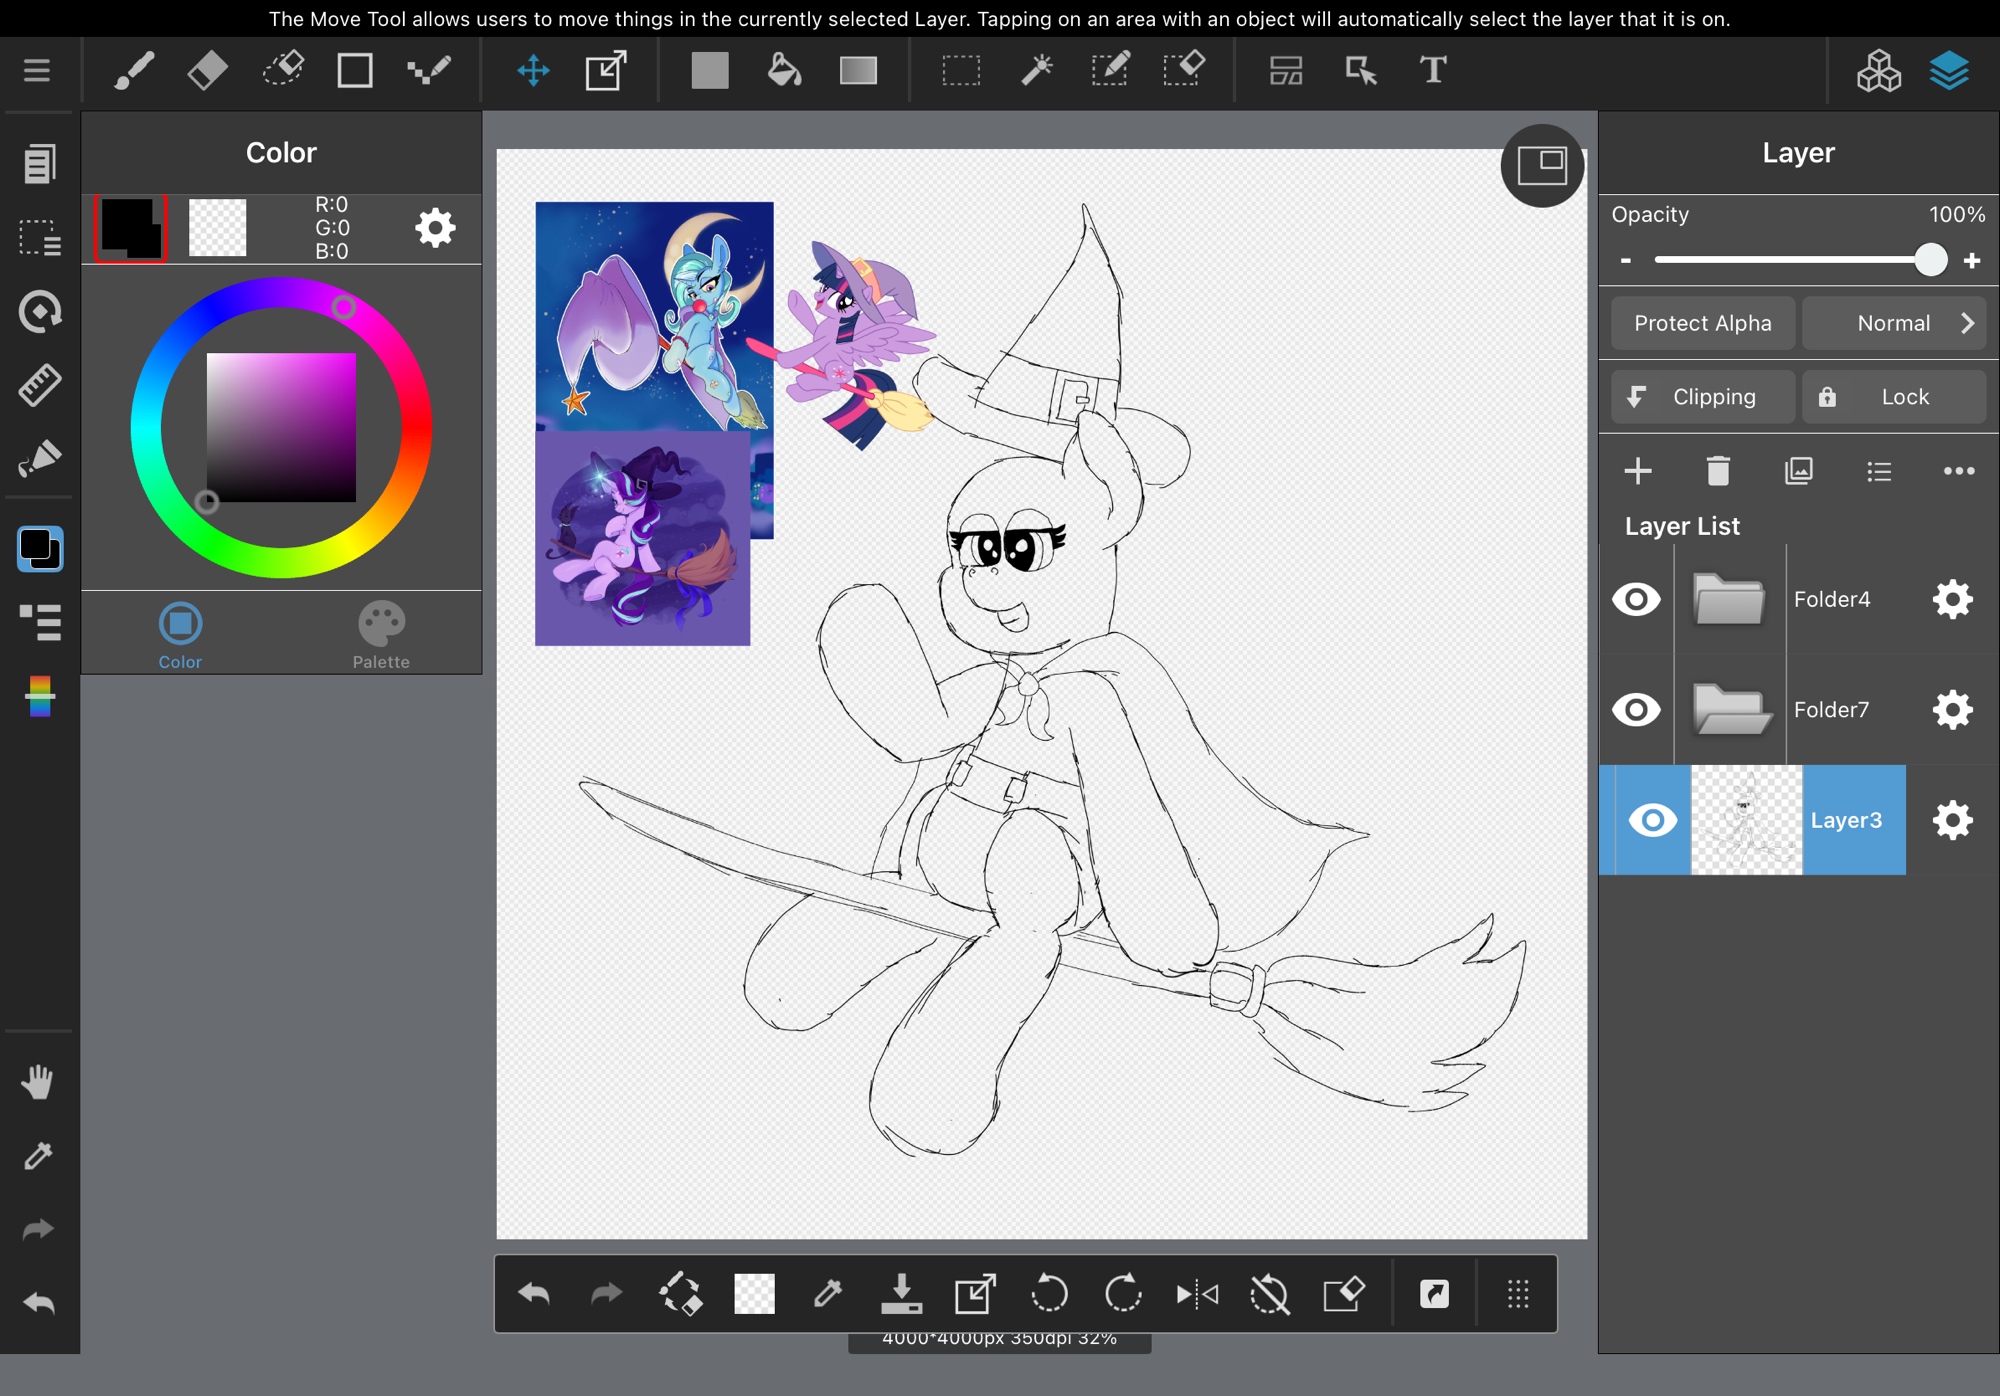Open the hamburger main menu
2000x1396 pixels.
tap(37, 71)
